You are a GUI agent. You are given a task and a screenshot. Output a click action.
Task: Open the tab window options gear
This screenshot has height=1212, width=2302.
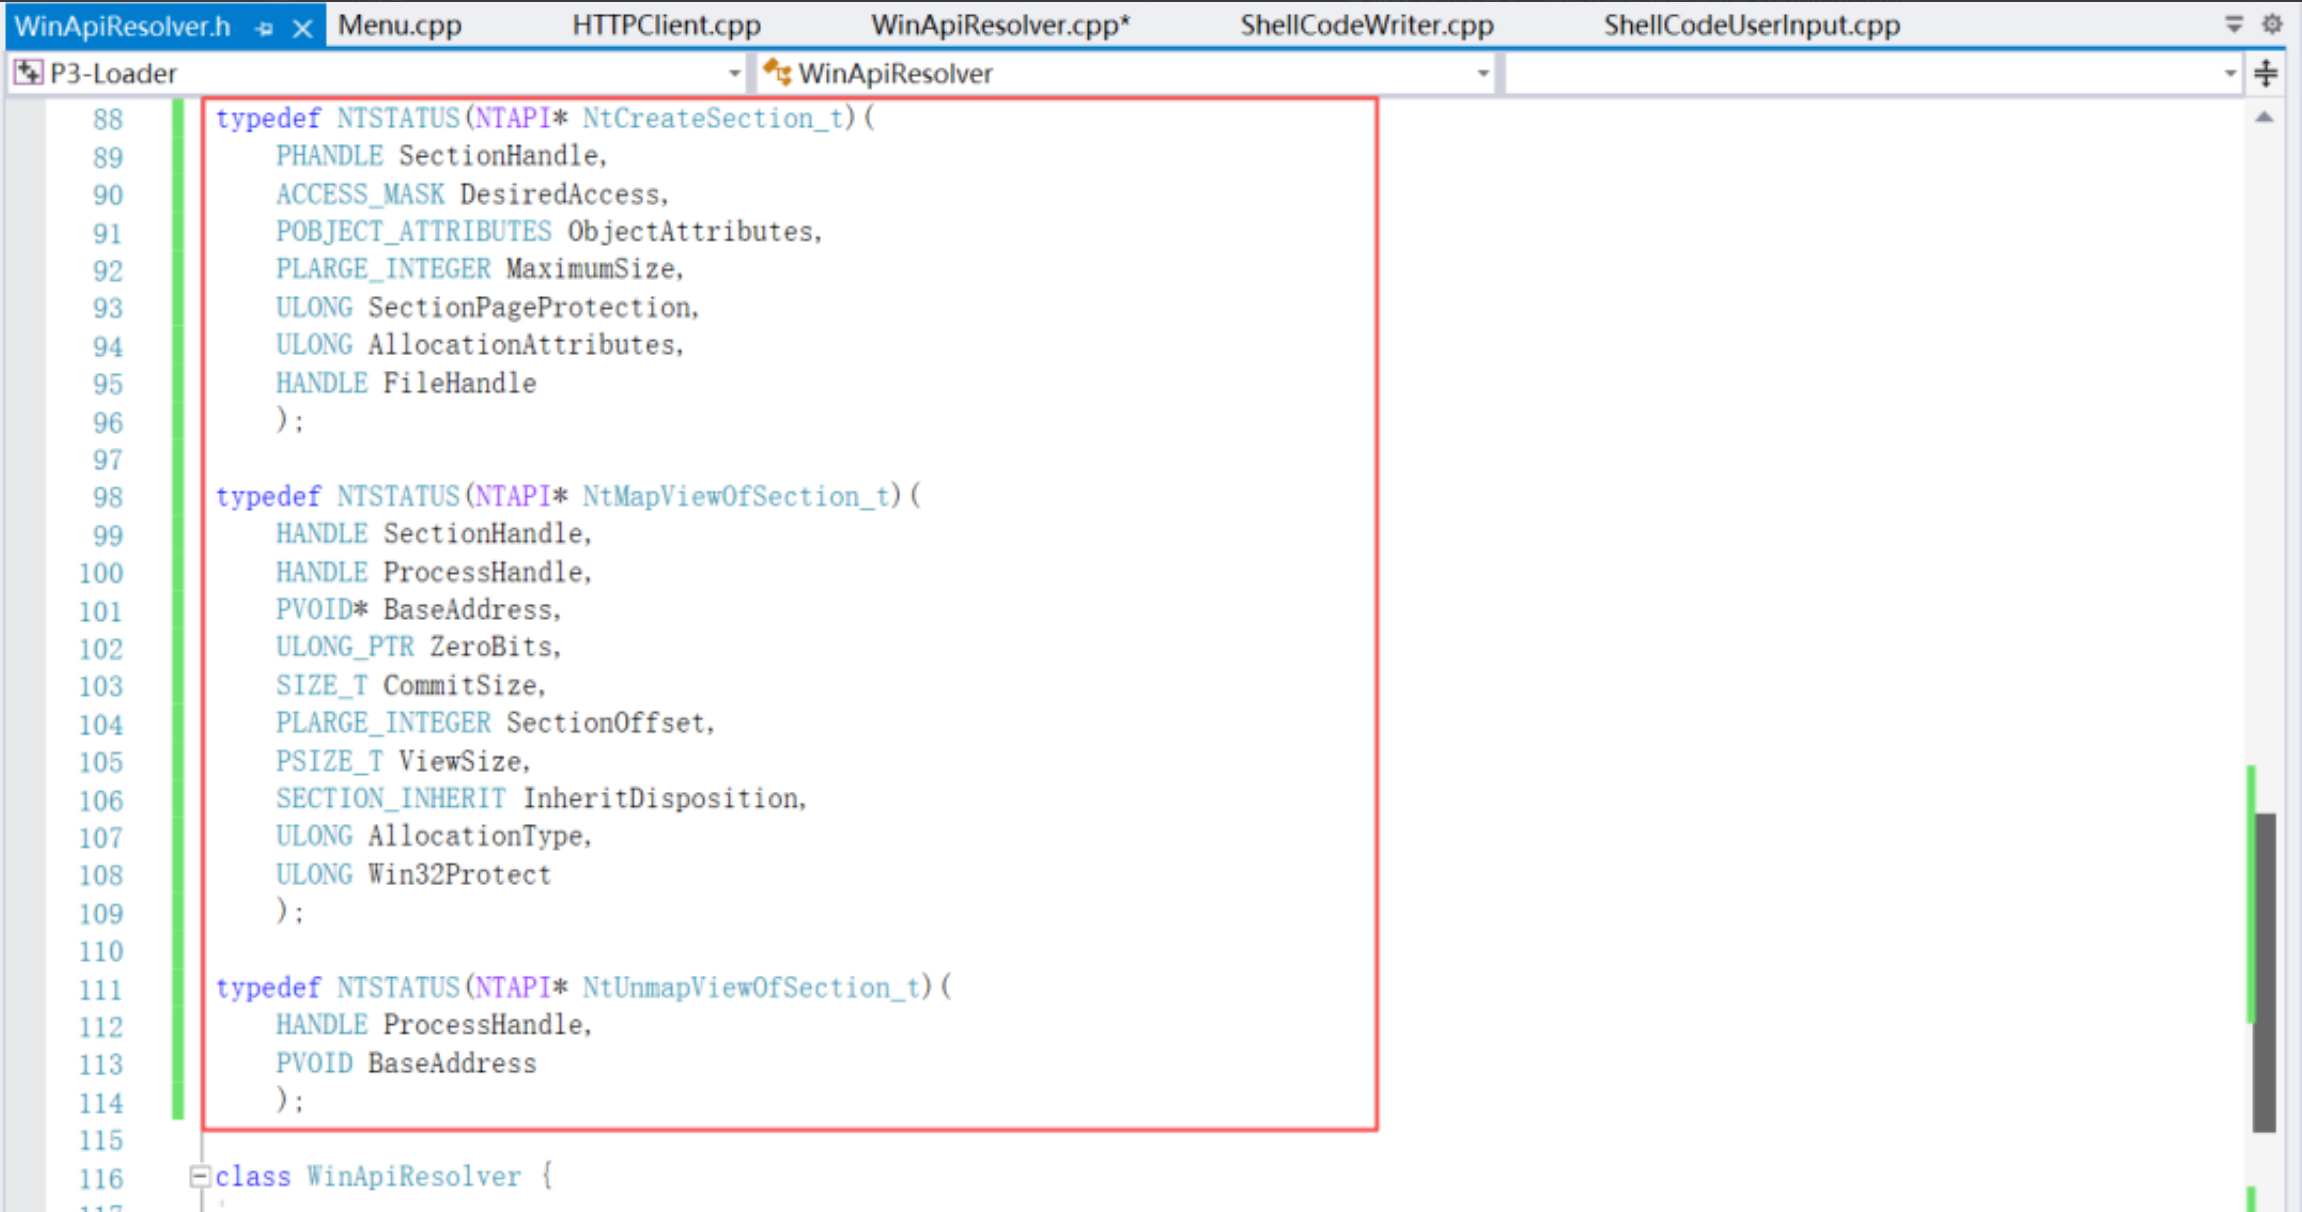(x=2272, y=23)
